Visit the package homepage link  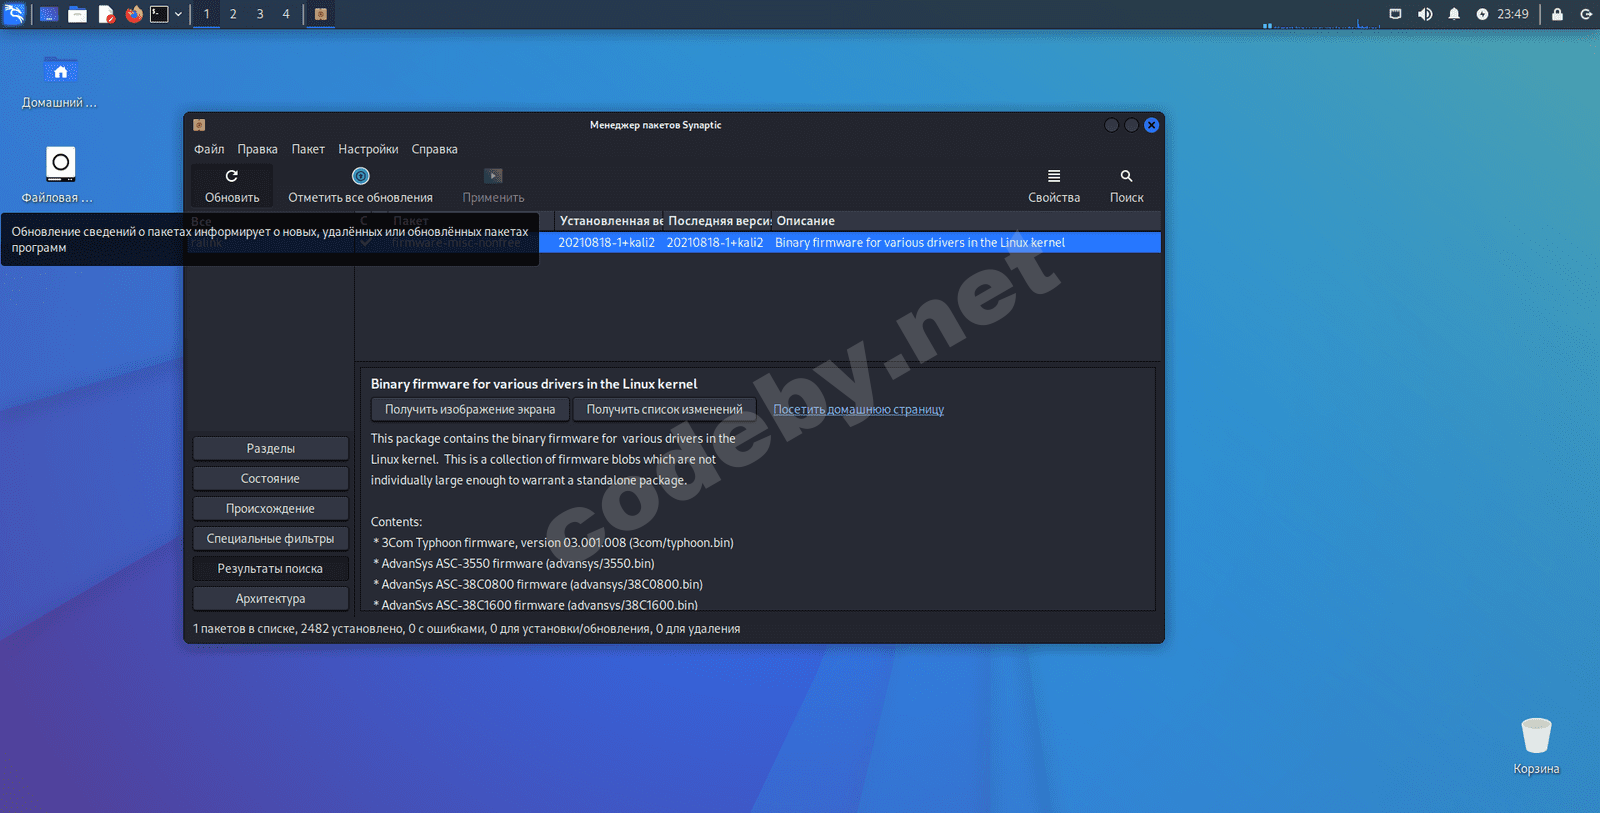[x=858, y=409]
